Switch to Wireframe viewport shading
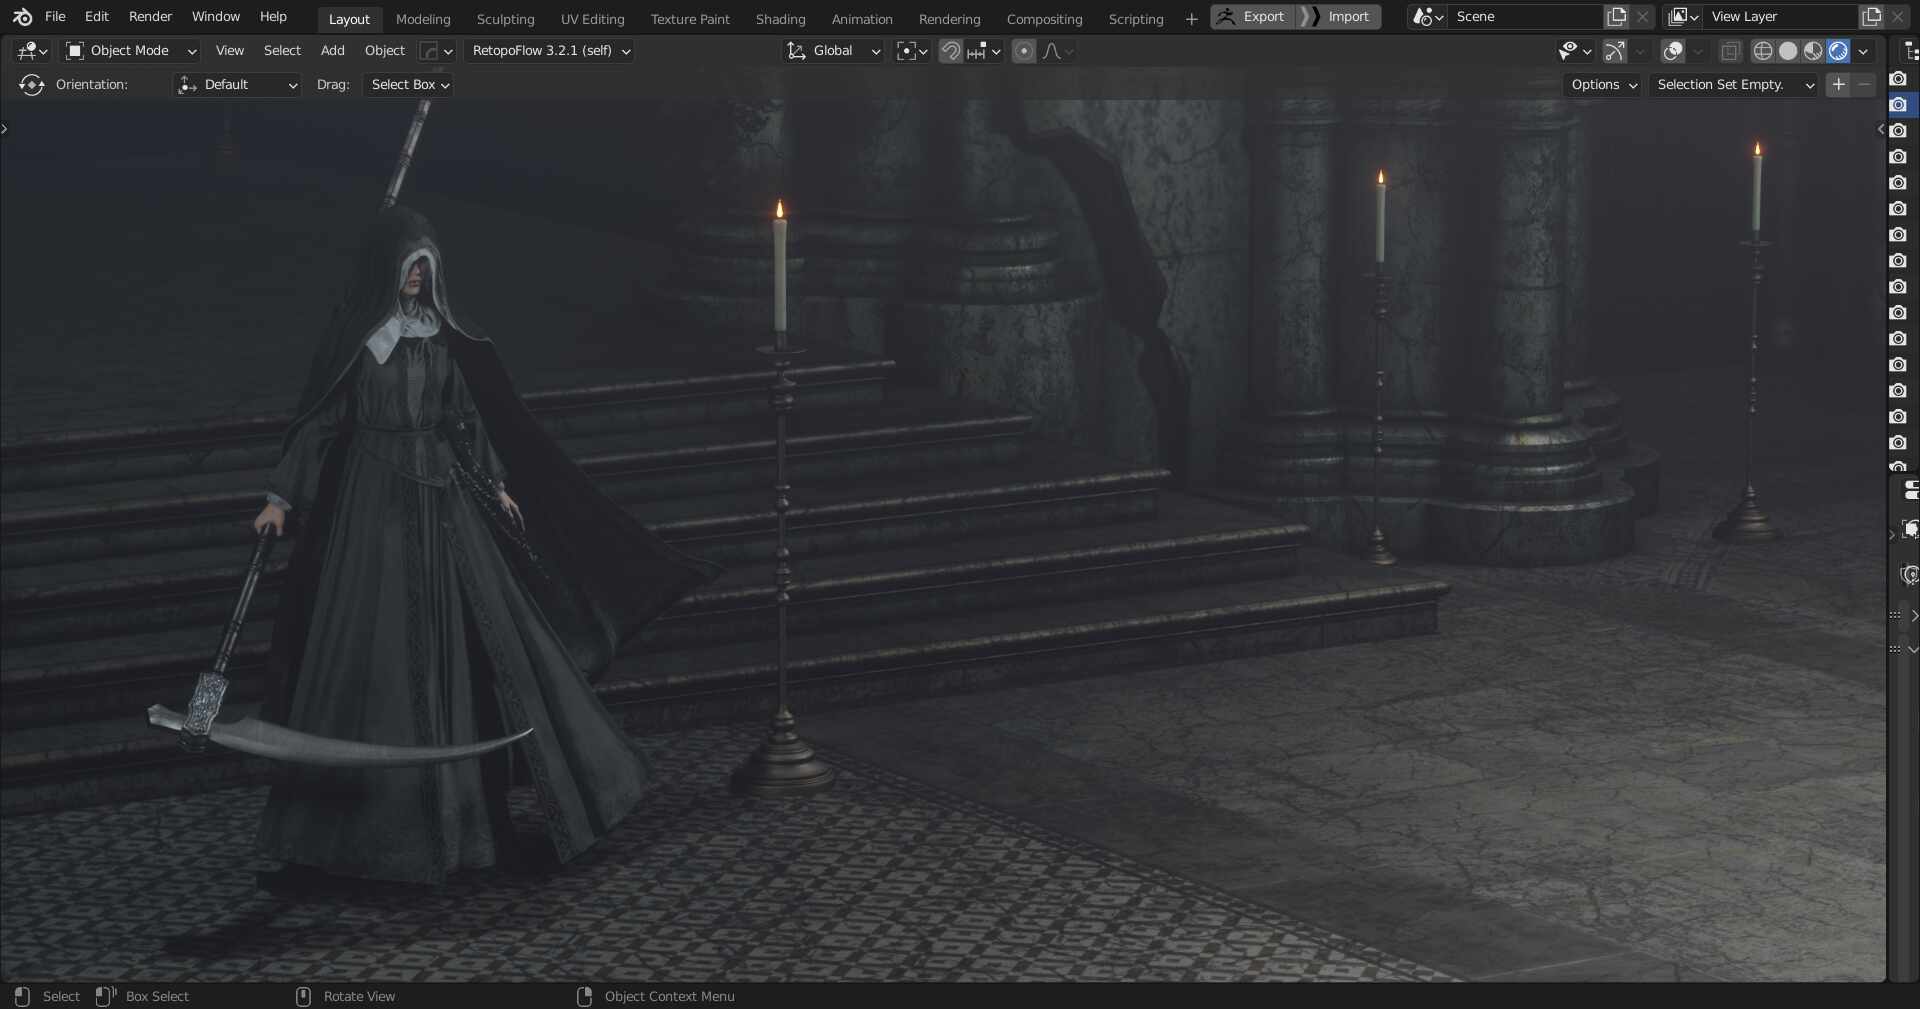Image resolution: width=1920 pixels, height=1009 pixels. coord(1763,51)
